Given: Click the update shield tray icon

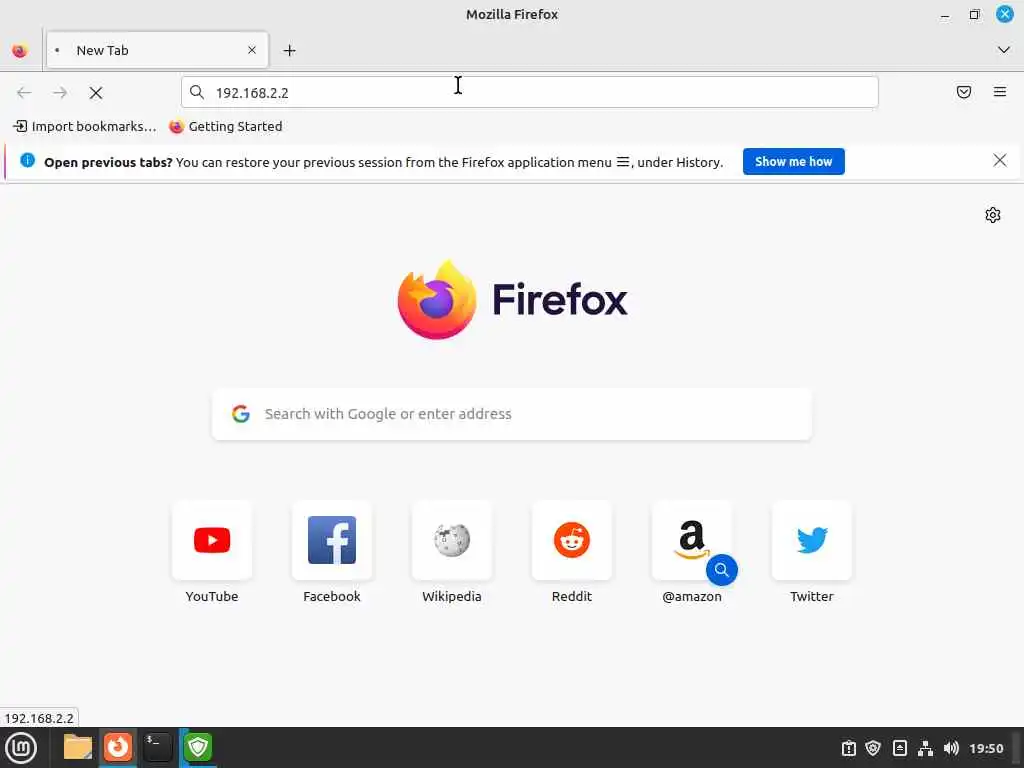Looking at the screenshot, I should (x=872, y=748).
